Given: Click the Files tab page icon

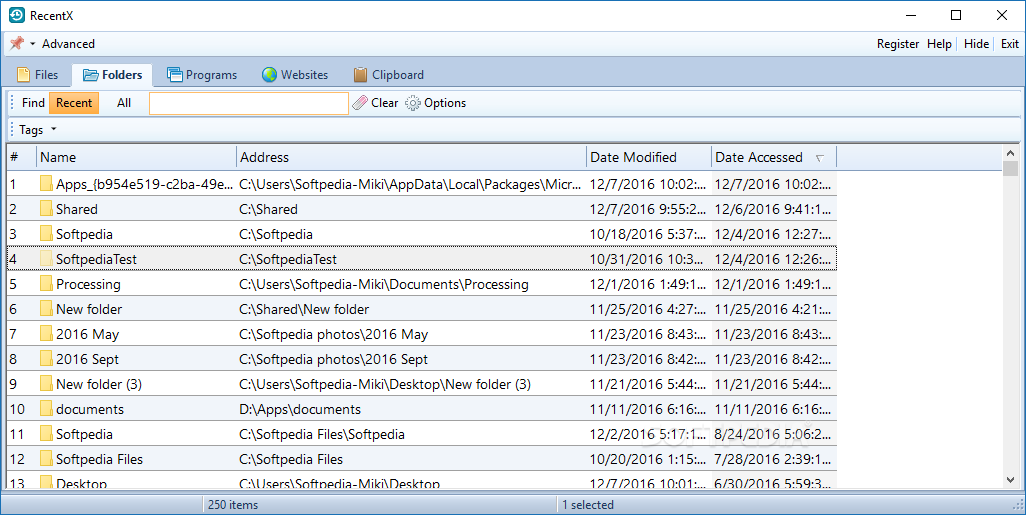Looking at the screenshot, I should [23, 75].
